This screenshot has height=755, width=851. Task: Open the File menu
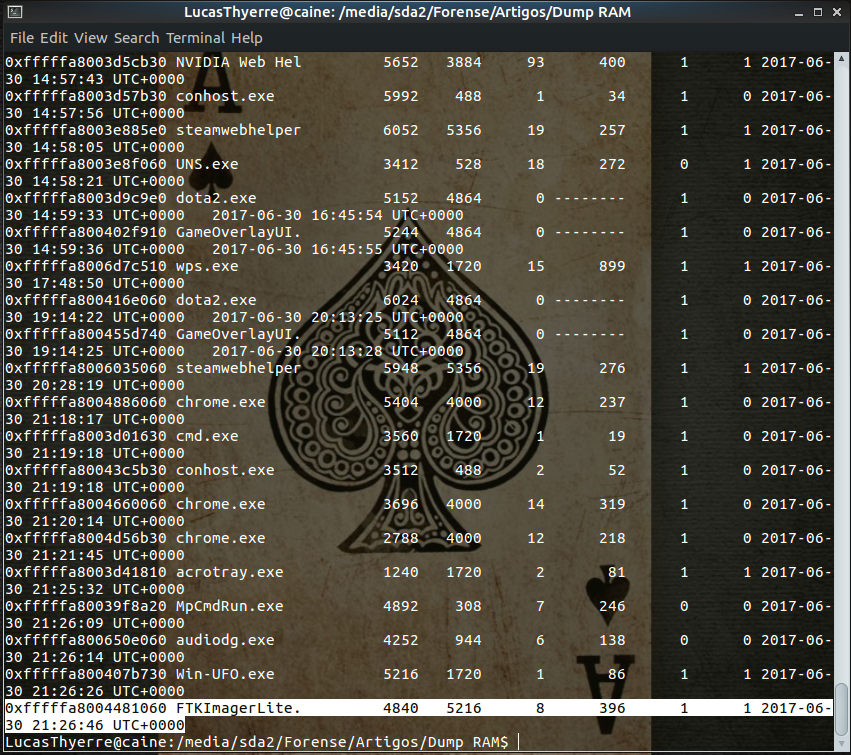tap(22, 38)
